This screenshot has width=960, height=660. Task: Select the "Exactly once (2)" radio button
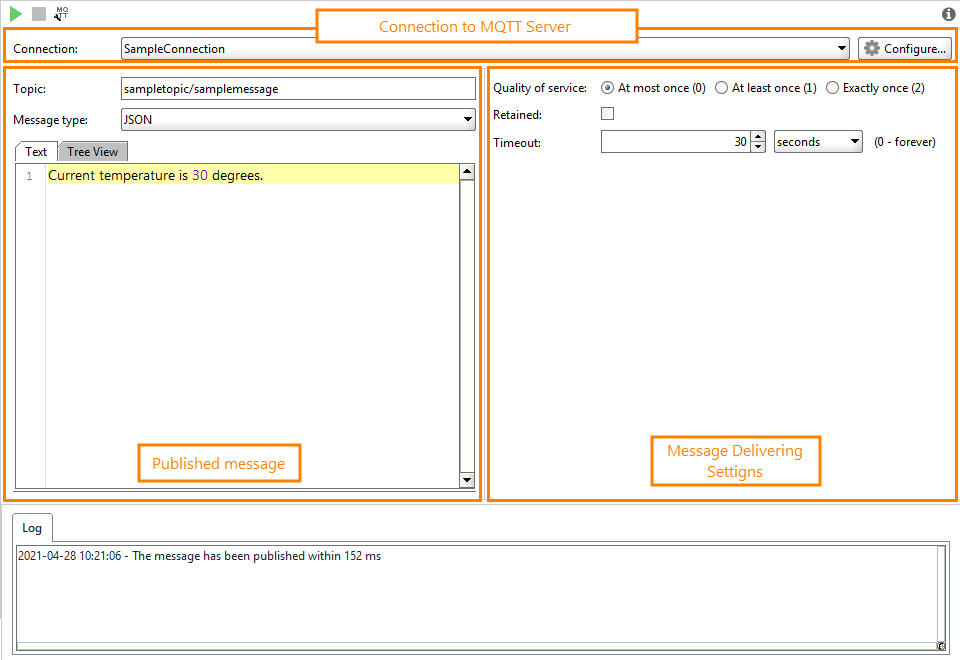pos(833,88)
